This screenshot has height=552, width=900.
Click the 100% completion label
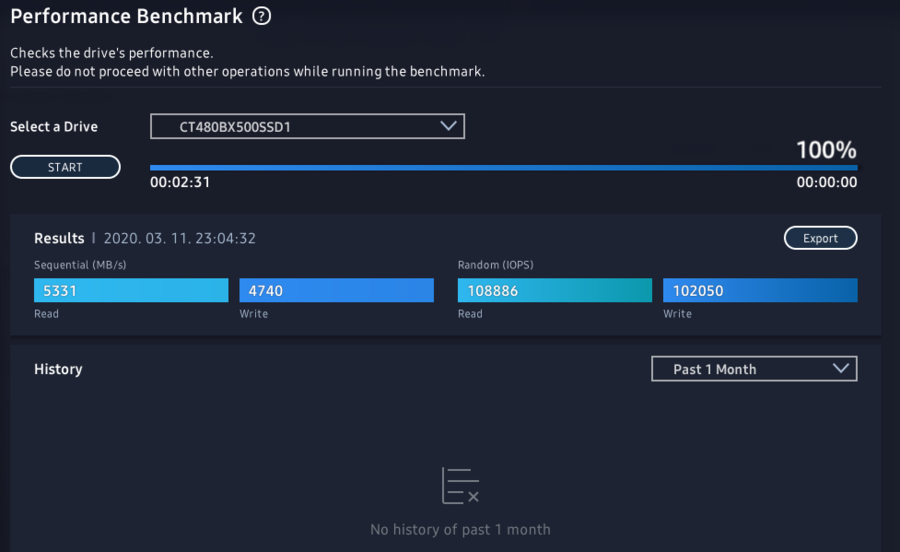coord(826,150)
